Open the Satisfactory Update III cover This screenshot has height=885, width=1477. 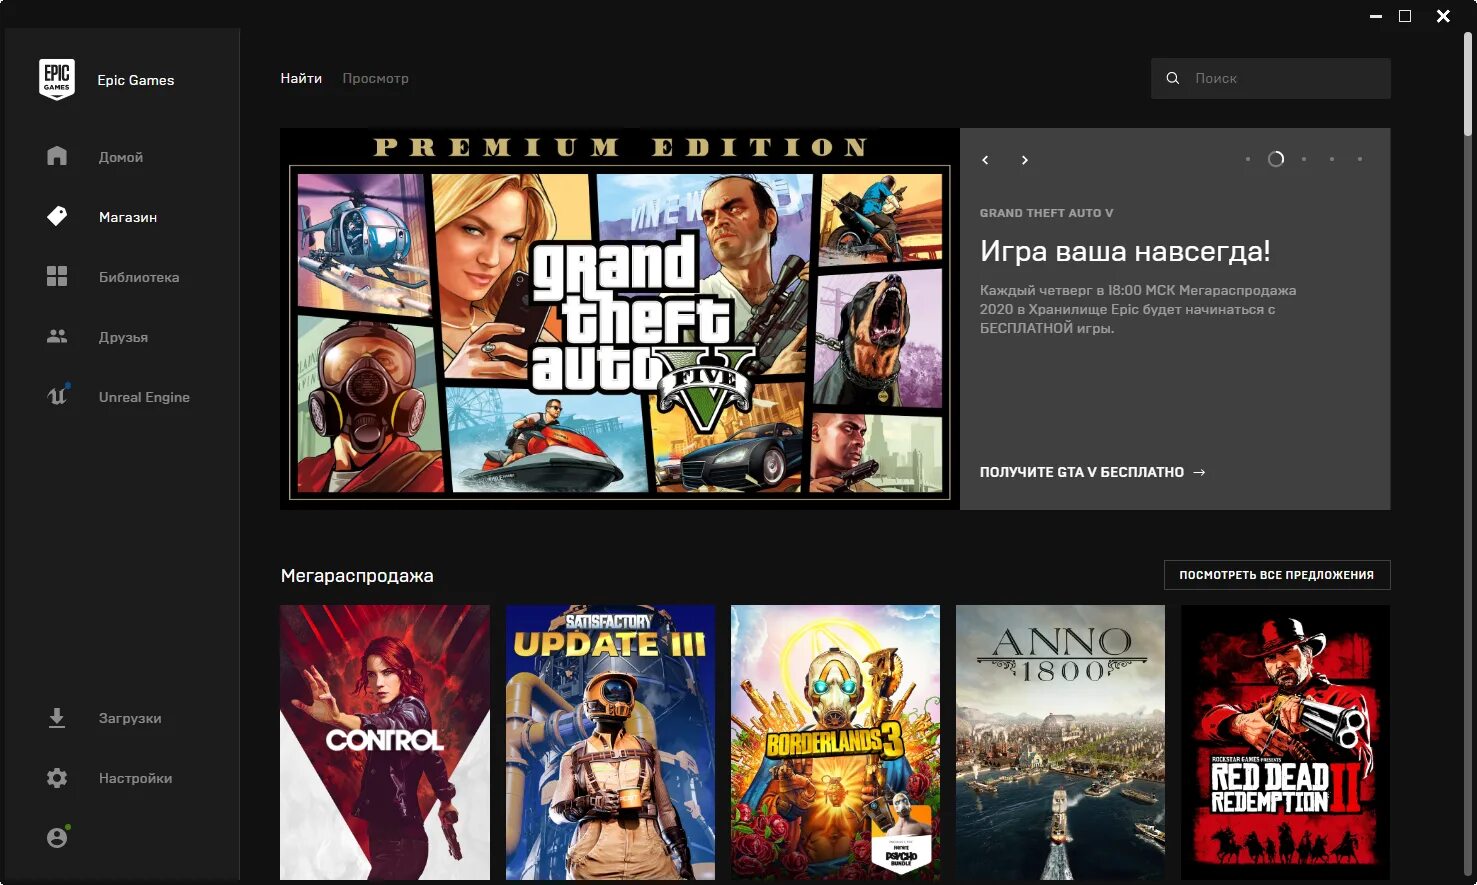tap(610, 742)
